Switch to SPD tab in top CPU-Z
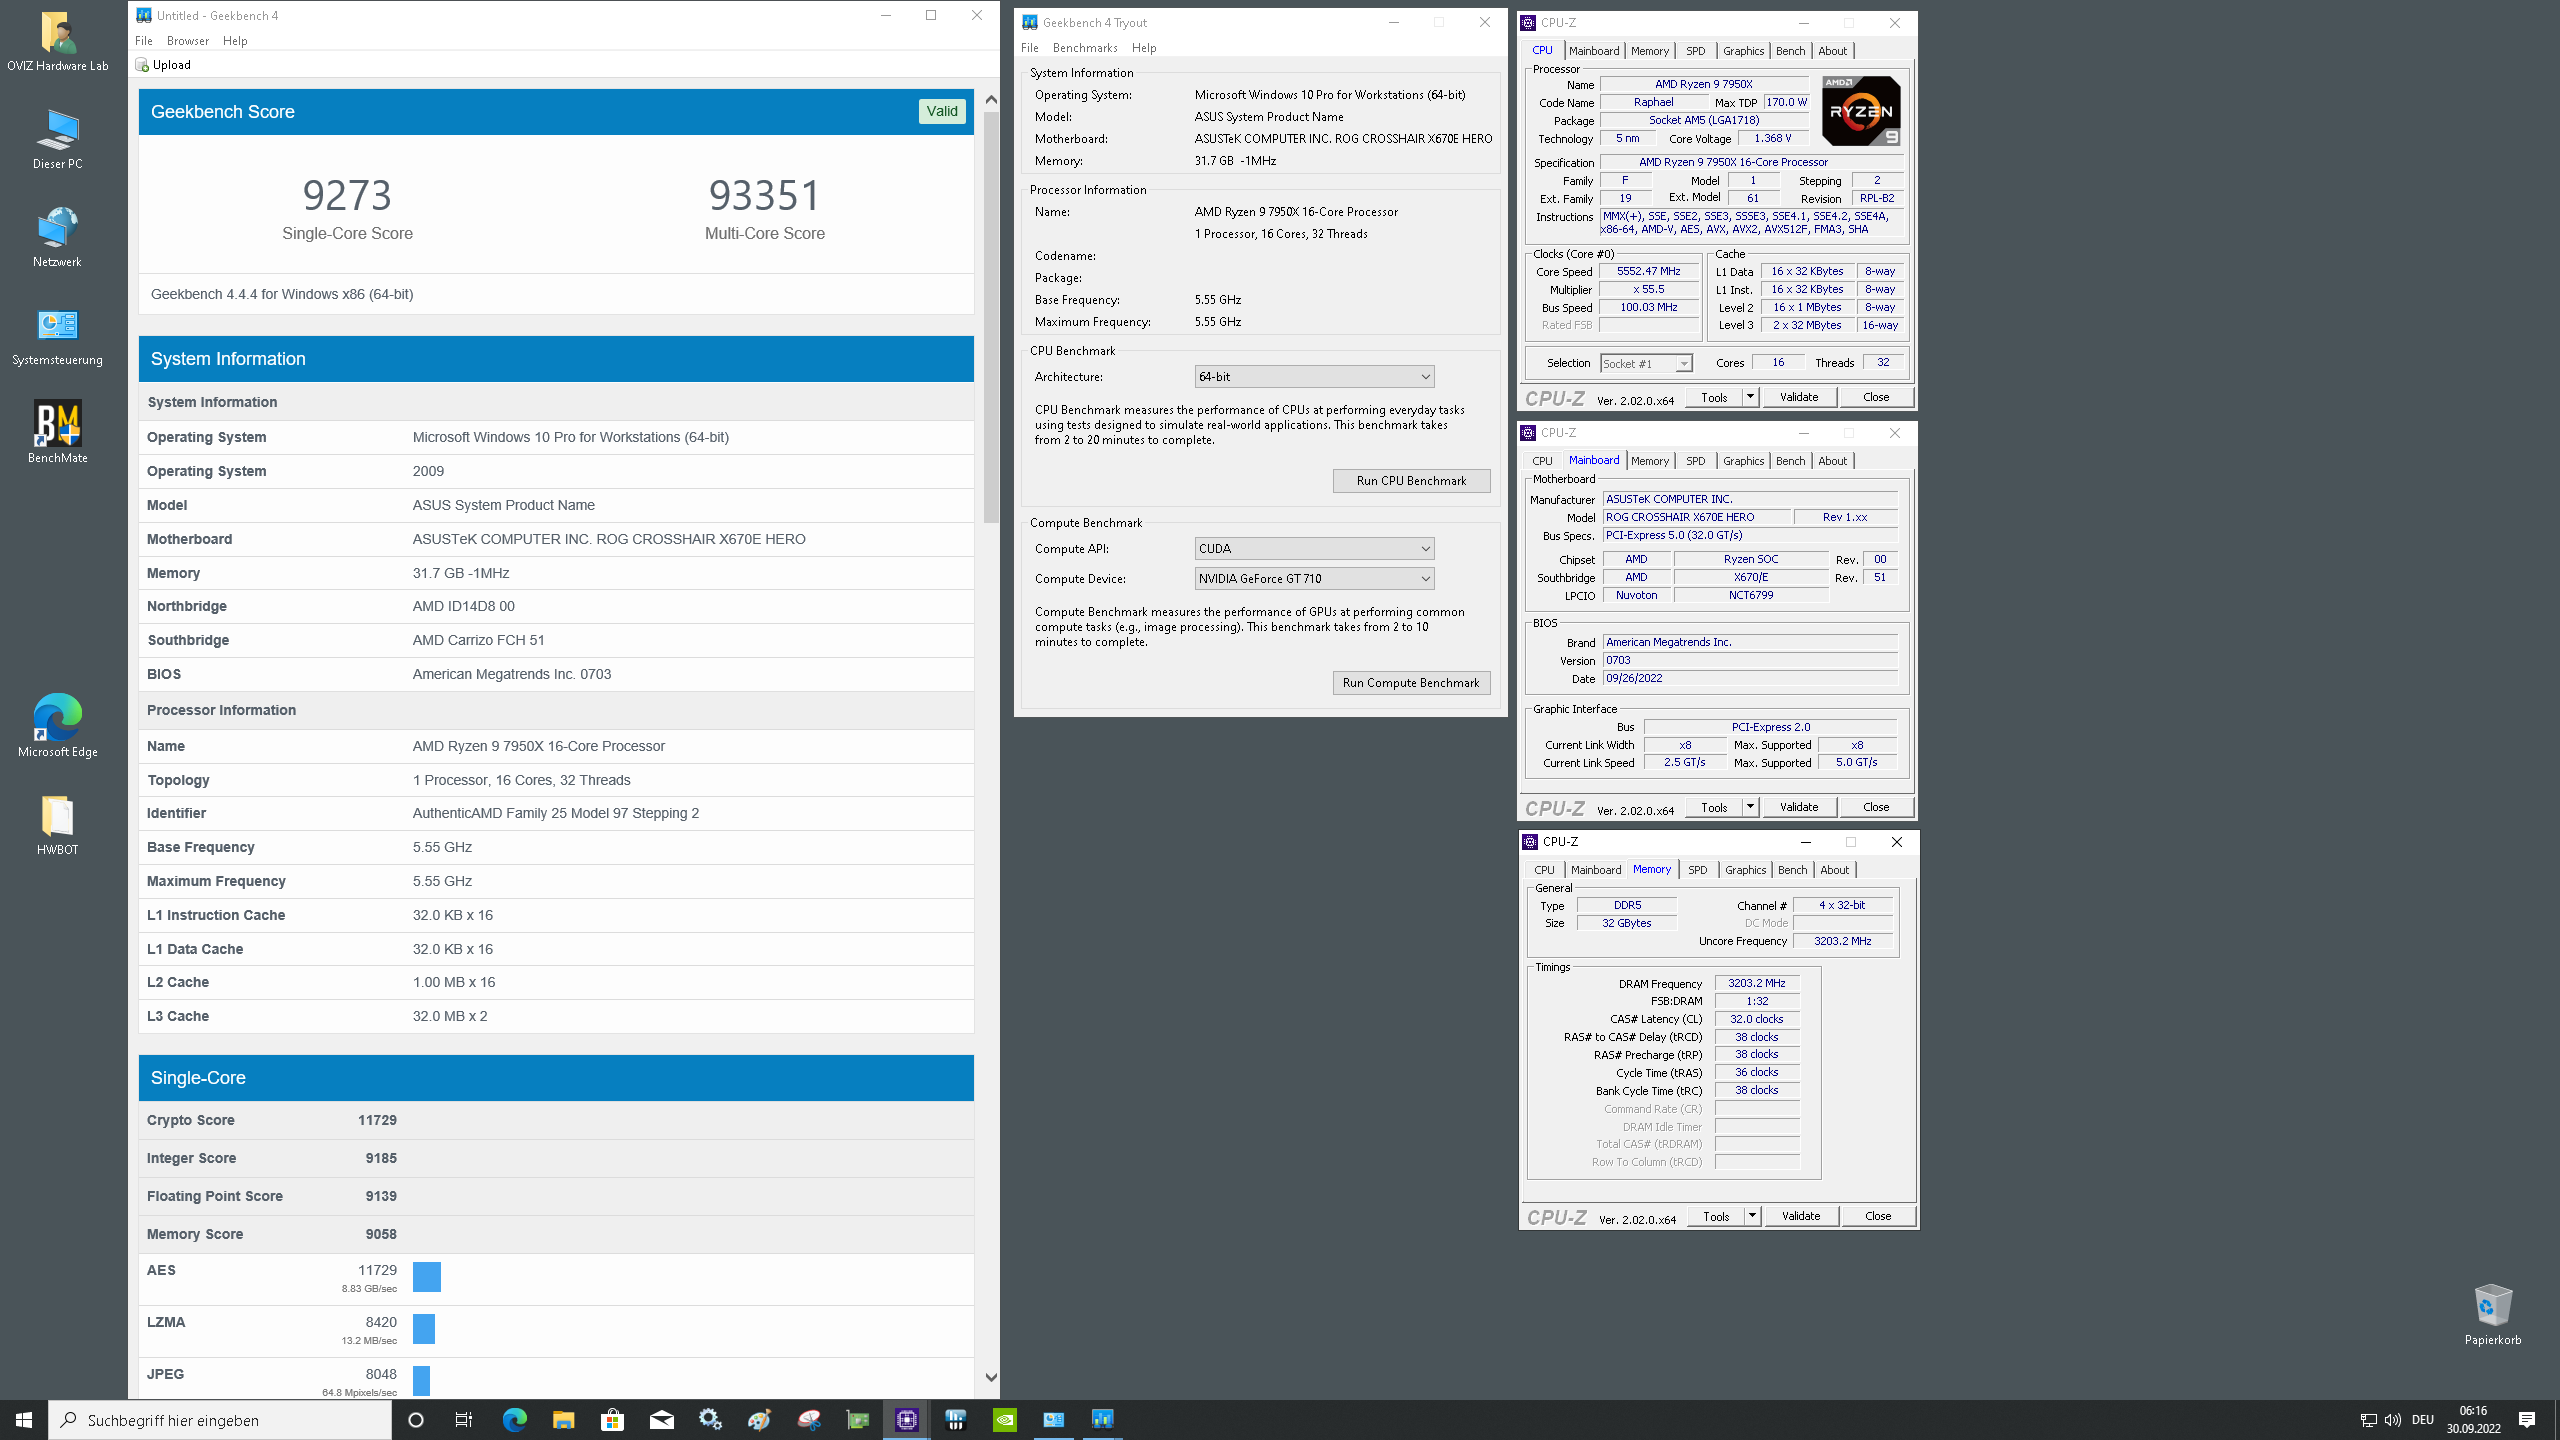Screen dimensions: 2560x1440 tap(1695, 51)
